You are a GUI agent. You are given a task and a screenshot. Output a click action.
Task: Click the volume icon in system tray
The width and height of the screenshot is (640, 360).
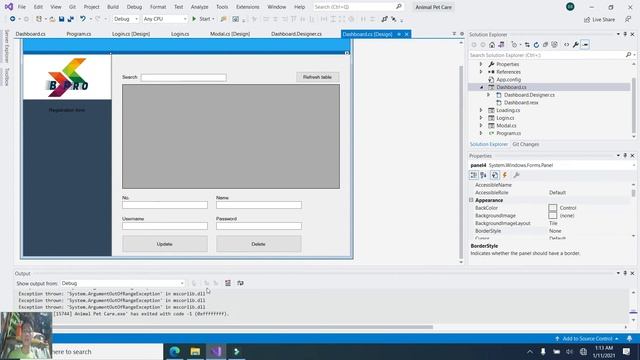click(569, 351)
